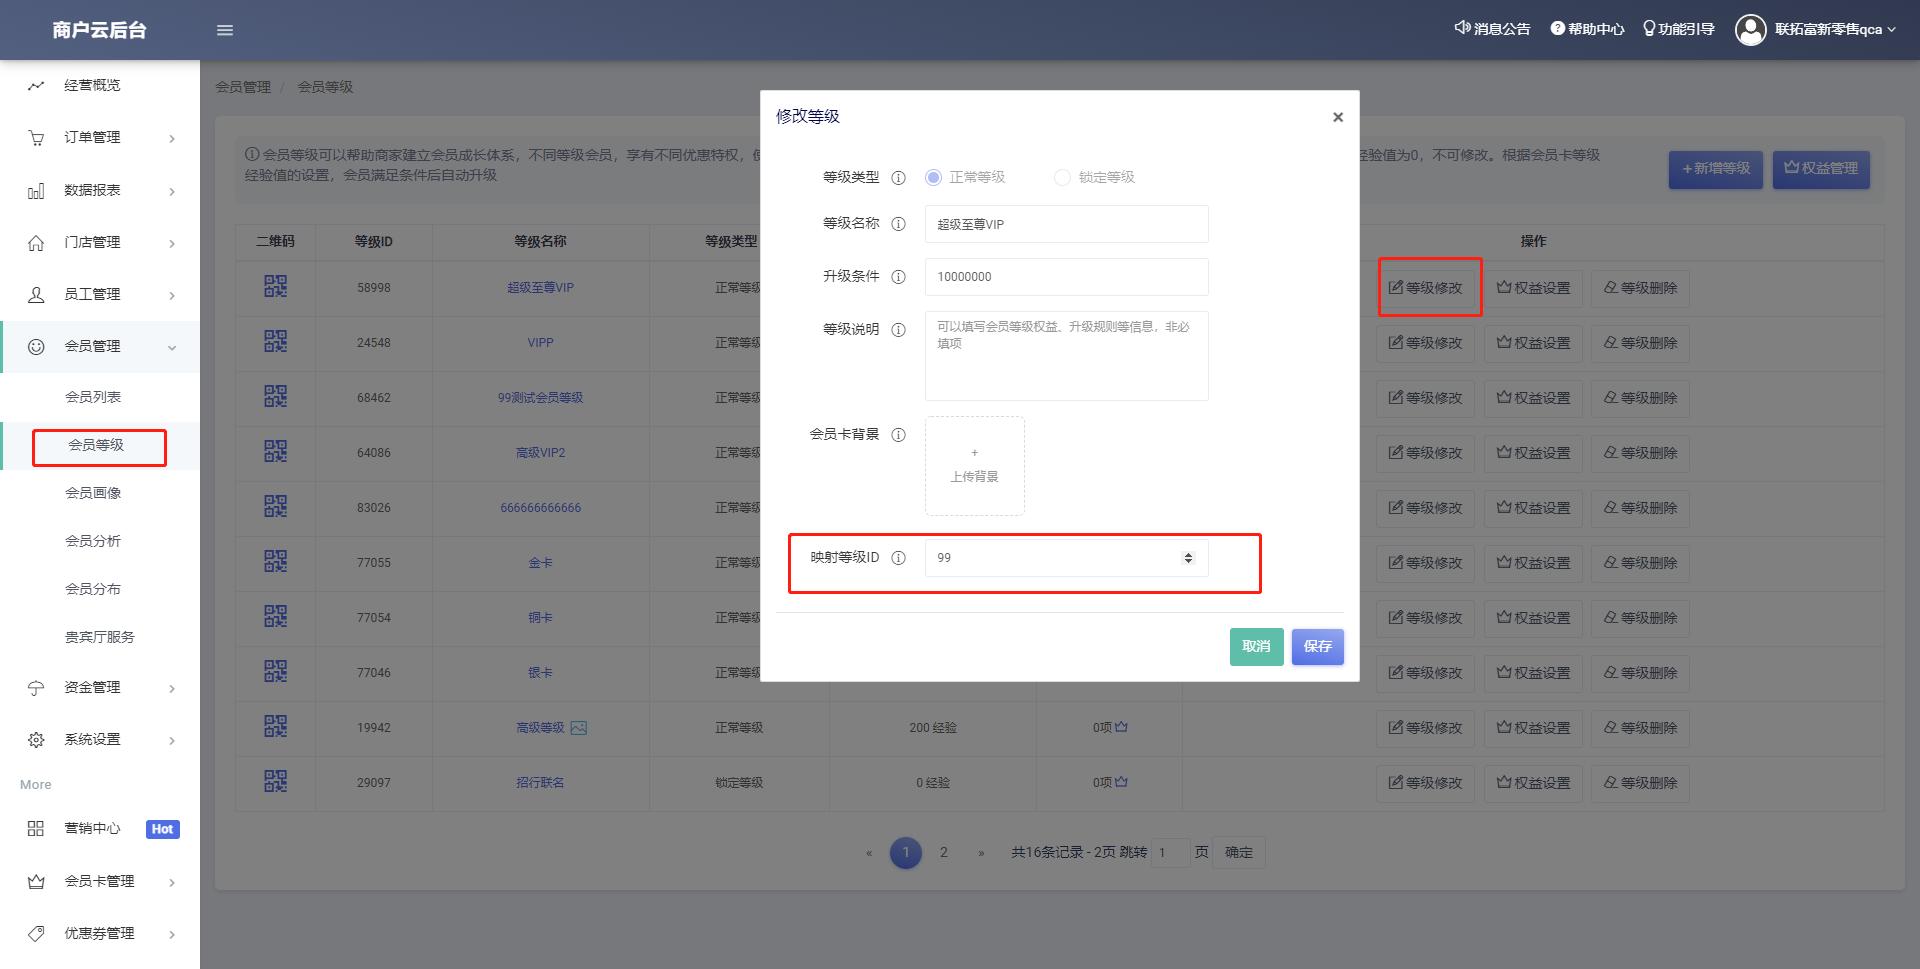The width and height of the screenshot is (1920, 969).
Task: Select the 锁定等级 radio button
Action: click(x=1062, y=177)
